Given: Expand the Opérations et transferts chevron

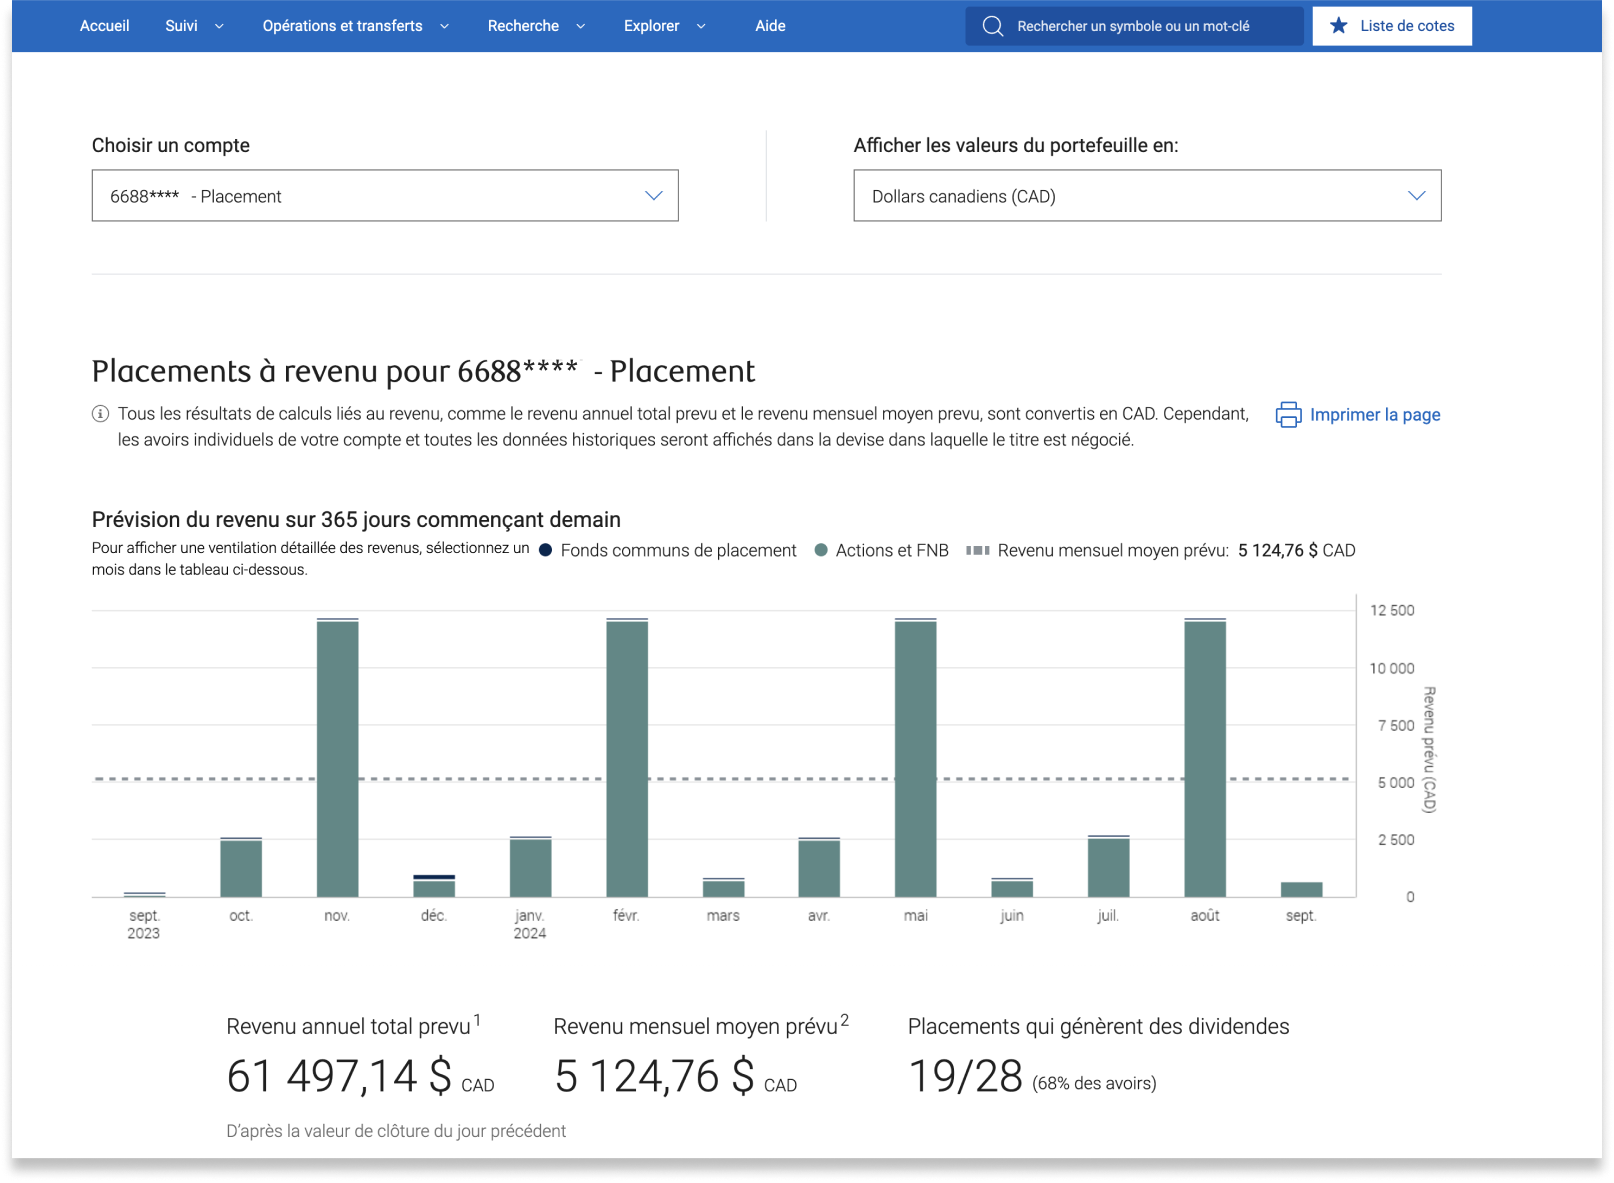Looking at the screenshot, I should click(444, 26).
